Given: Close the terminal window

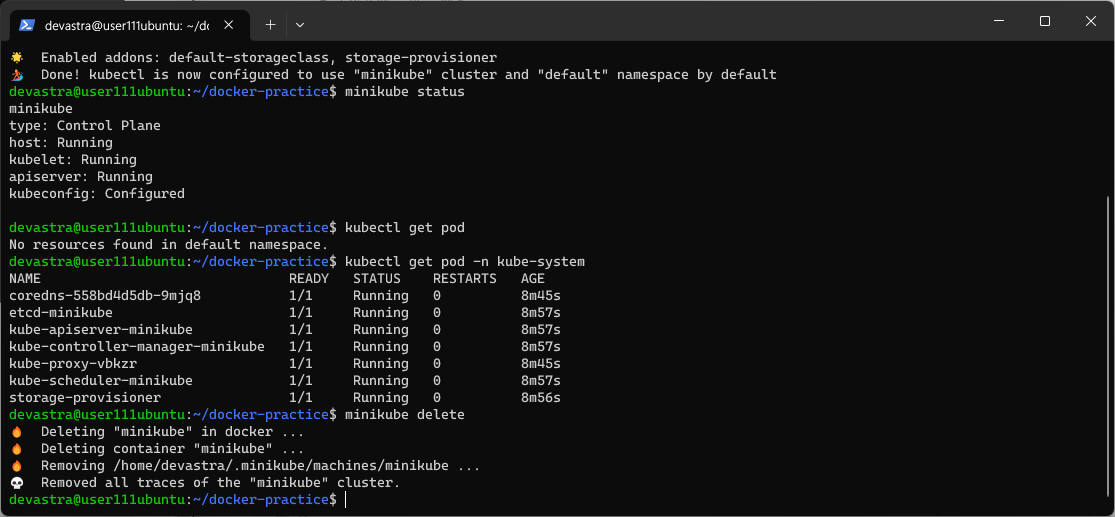Looking at the screenshot, I should [1090, 21].
